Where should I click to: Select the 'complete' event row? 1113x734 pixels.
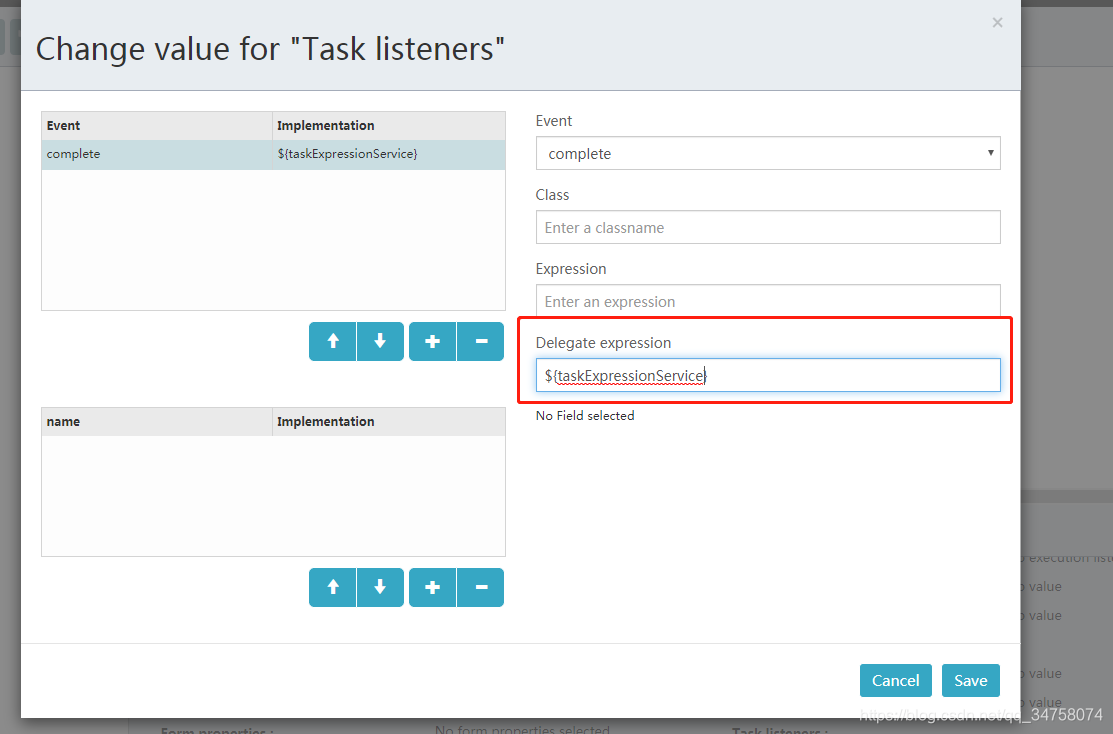point(273,154)
